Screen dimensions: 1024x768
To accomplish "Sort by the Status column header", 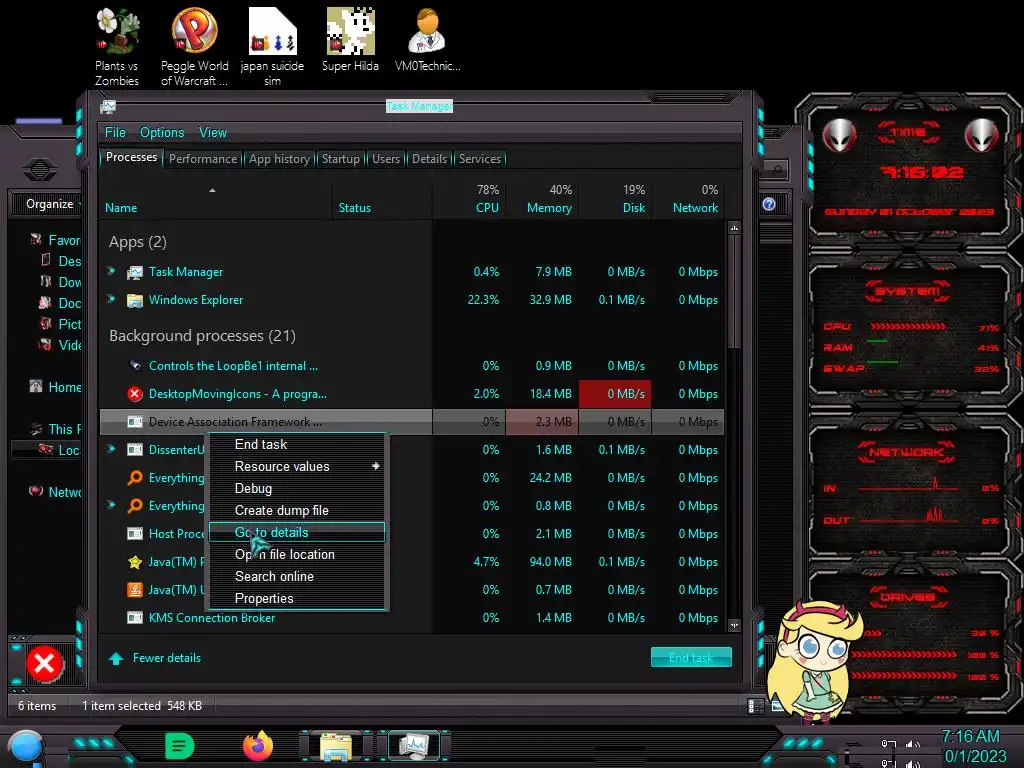I will (381, 199).
